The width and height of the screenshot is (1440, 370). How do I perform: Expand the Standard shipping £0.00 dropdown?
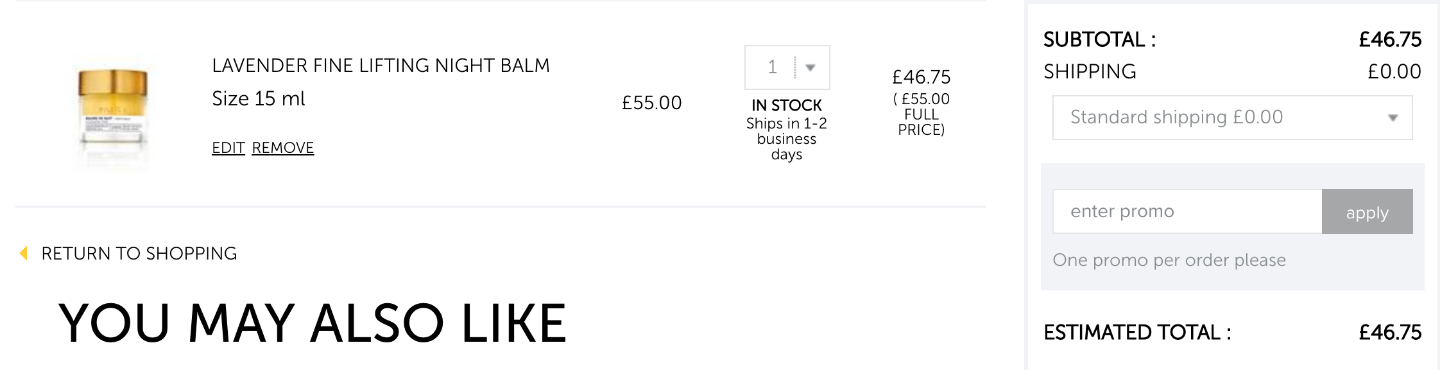pos(1232,118)
